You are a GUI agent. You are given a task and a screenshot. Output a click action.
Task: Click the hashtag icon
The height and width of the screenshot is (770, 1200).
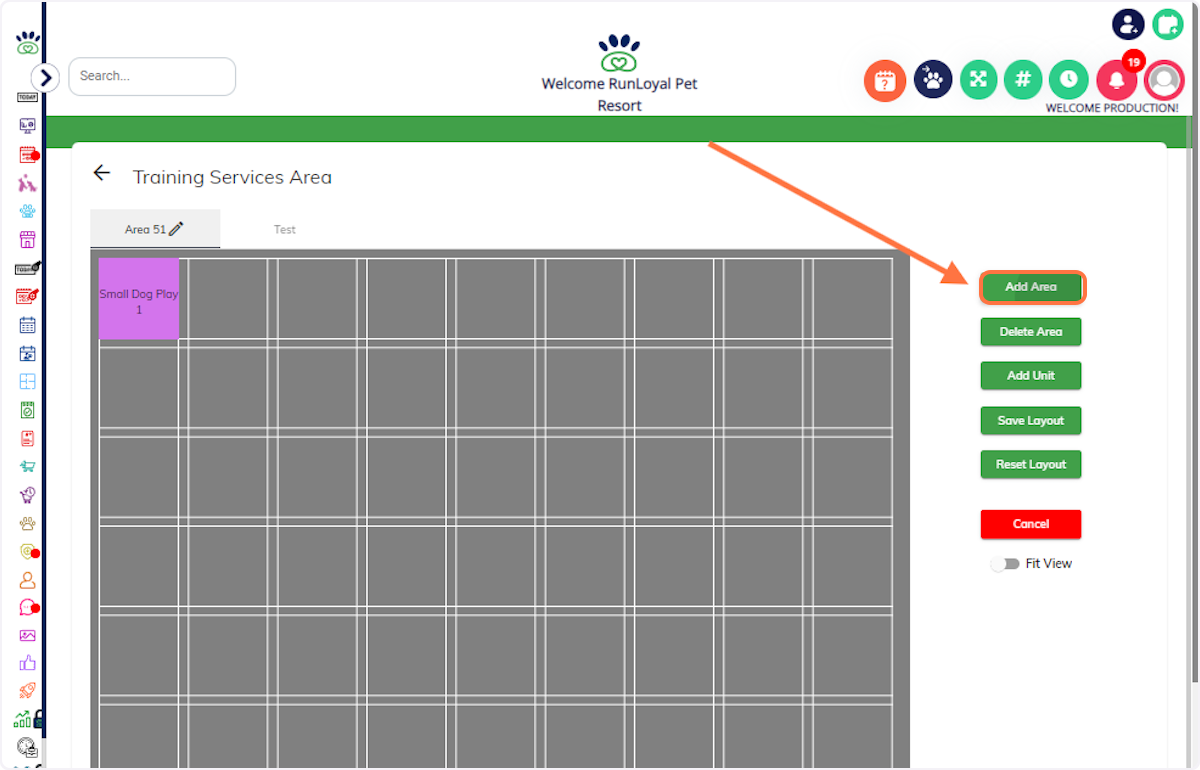pos(1022,80)
